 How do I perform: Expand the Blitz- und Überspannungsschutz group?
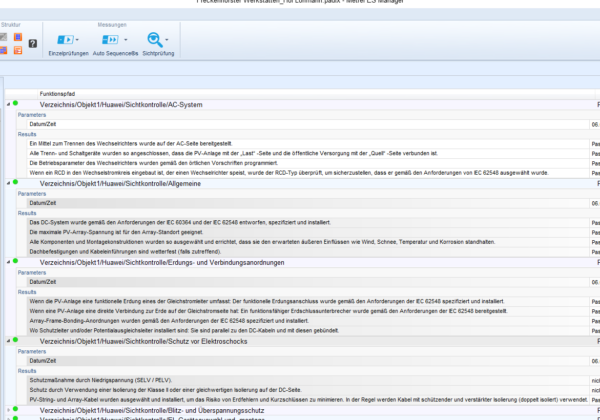pyautogui.click(x=8, y=410)
